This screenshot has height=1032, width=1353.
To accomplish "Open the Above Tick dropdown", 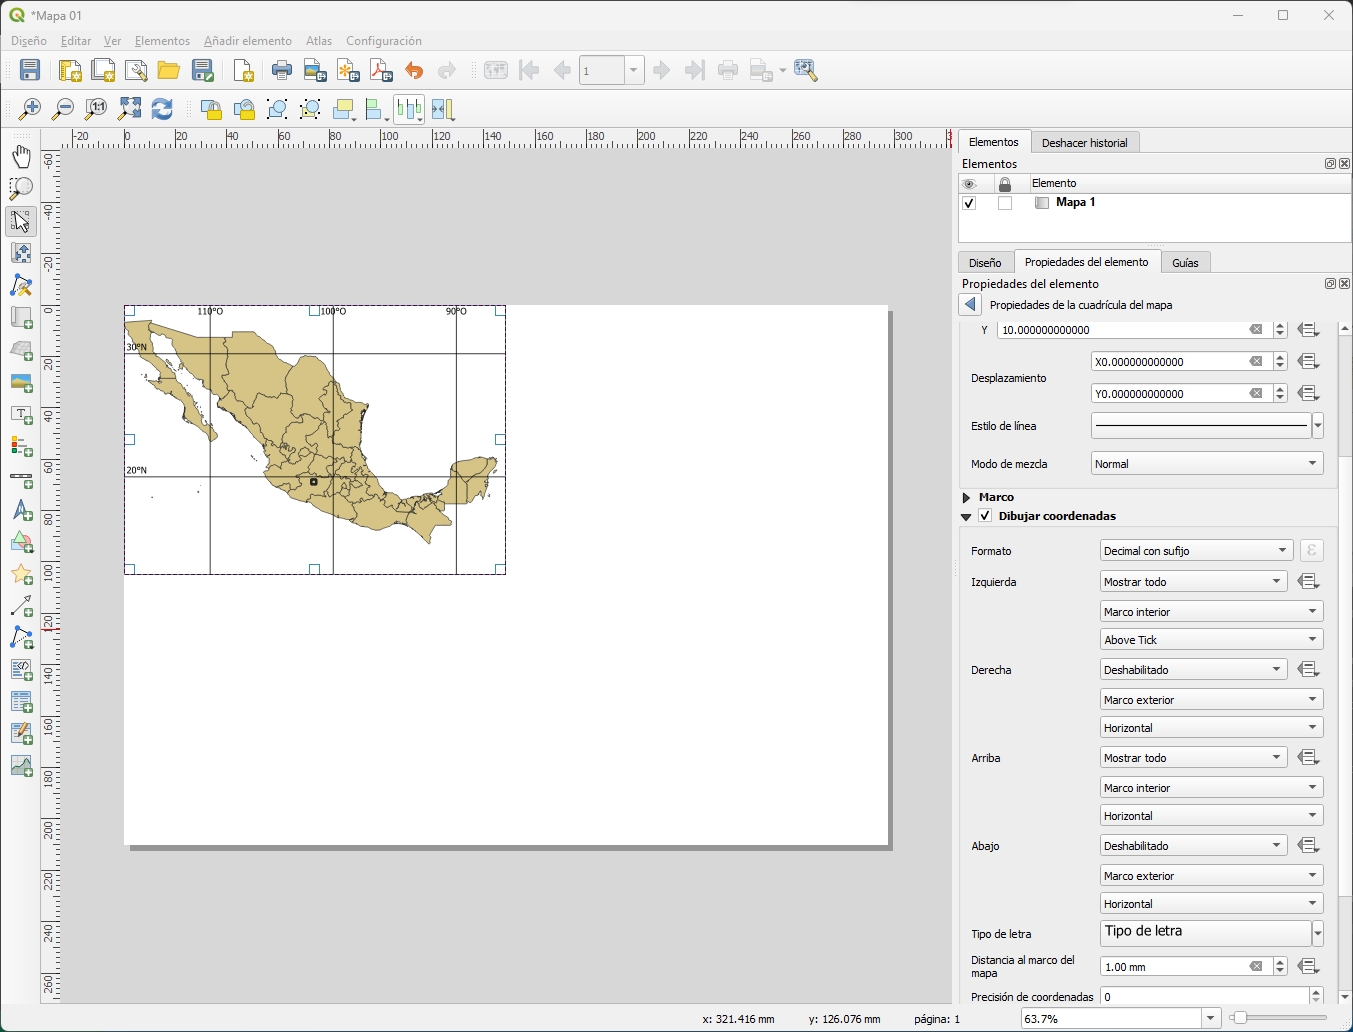I will pyautogui.click(x=1212, y=640).
